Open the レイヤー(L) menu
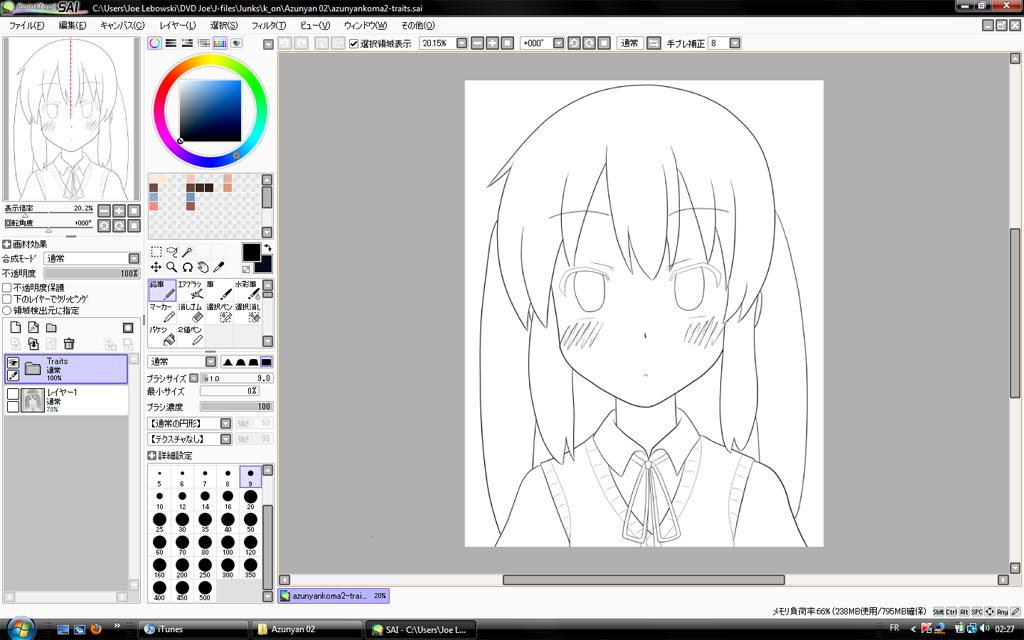Image resolution: width=1024 pixels, height=640 pixels. [x=178, y=25]
